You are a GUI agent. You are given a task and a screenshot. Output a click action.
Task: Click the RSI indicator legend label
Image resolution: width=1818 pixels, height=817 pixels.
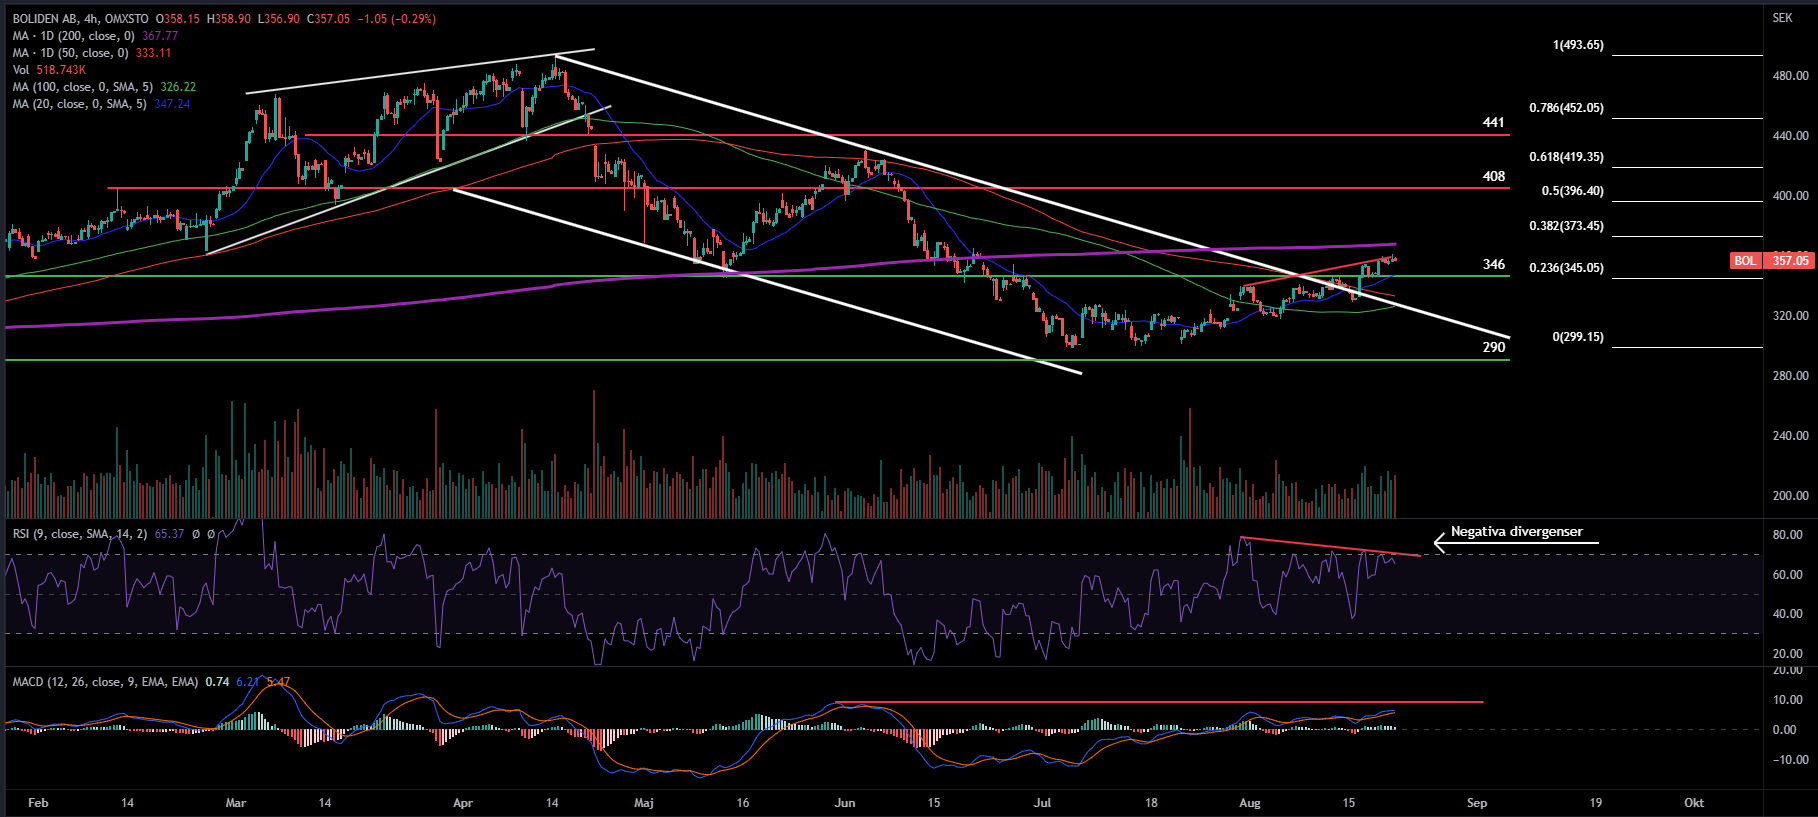pos(80,534)
